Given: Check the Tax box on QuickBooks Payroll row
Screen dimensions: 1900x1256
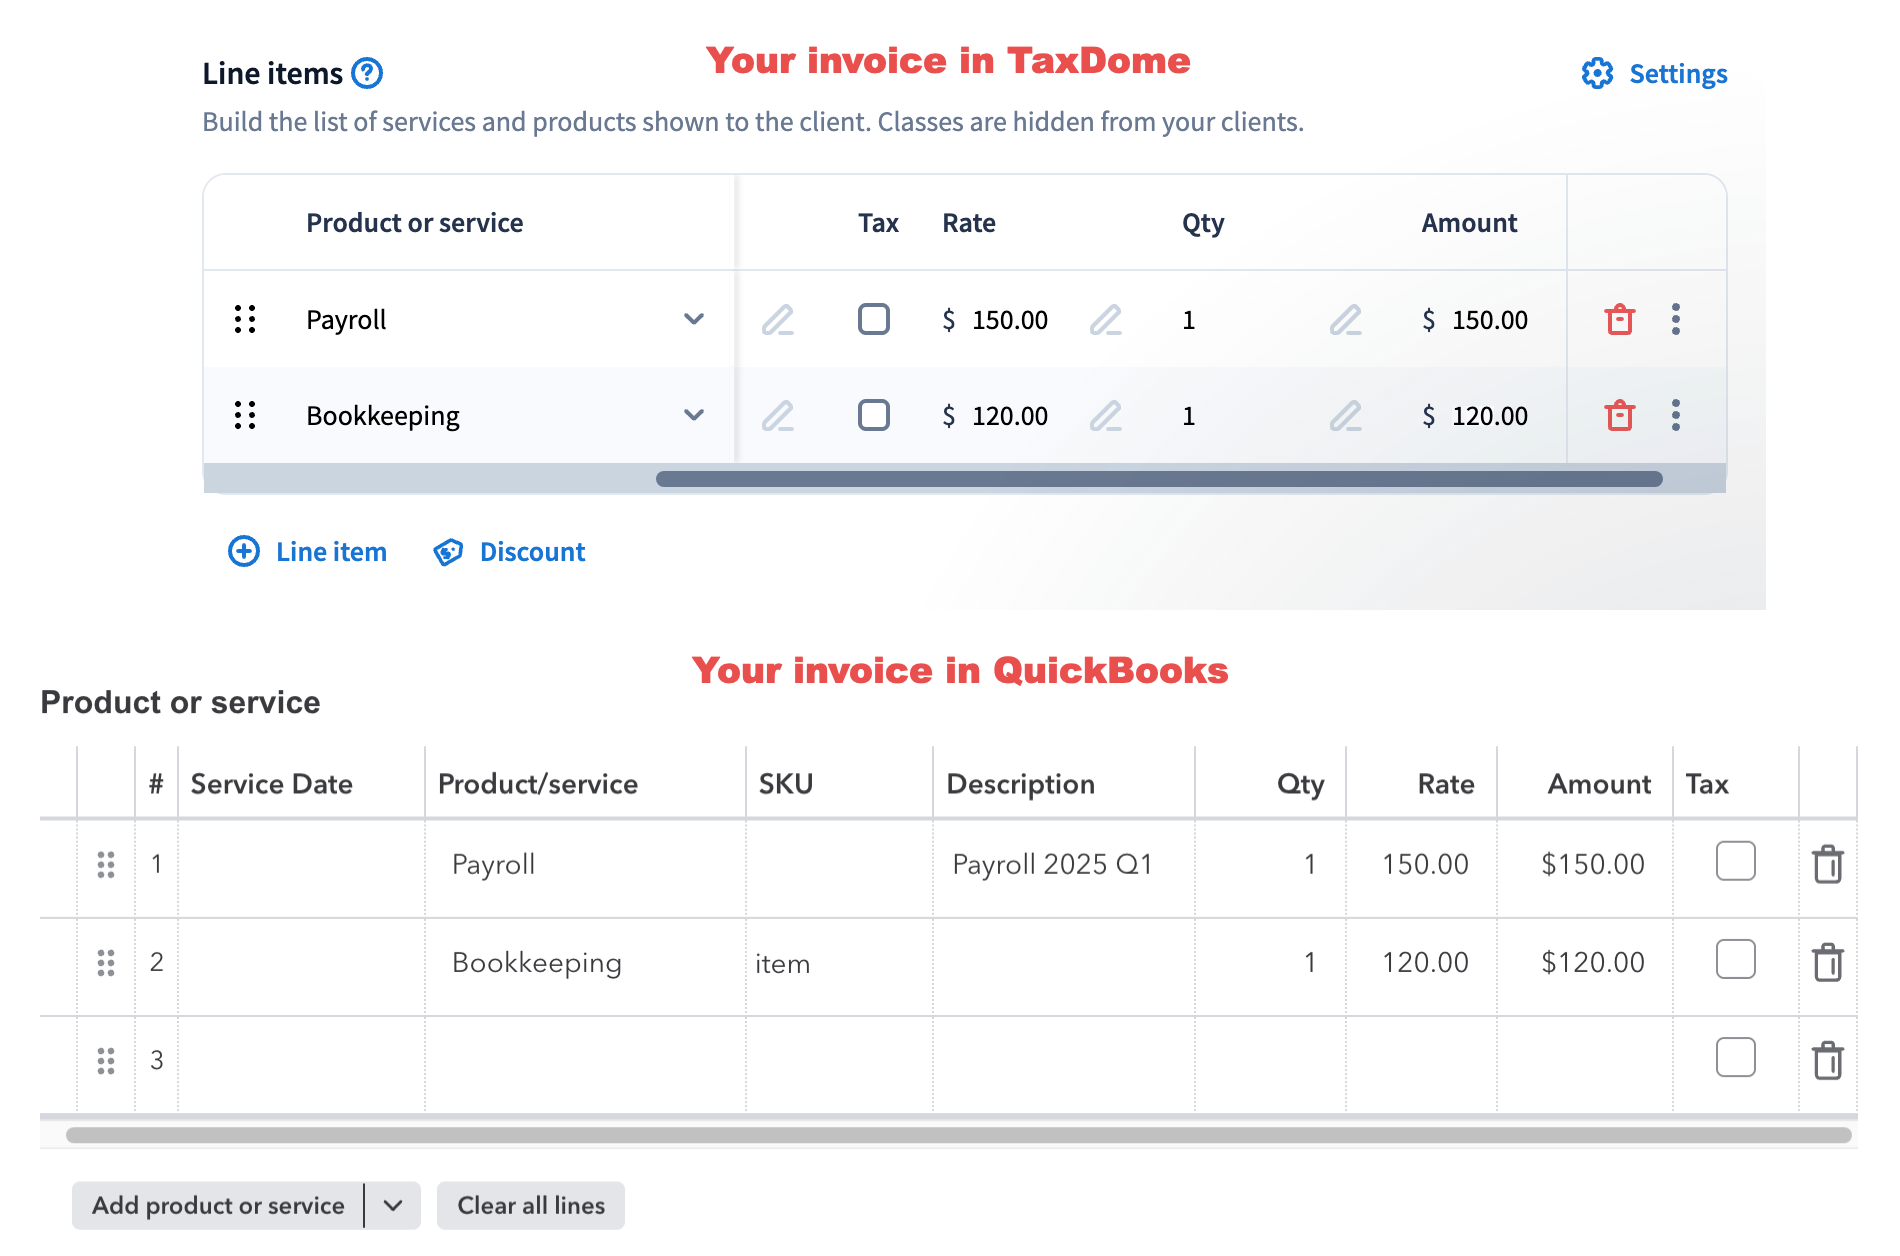Looking at the screenshot, I should tap(1735, 861).
